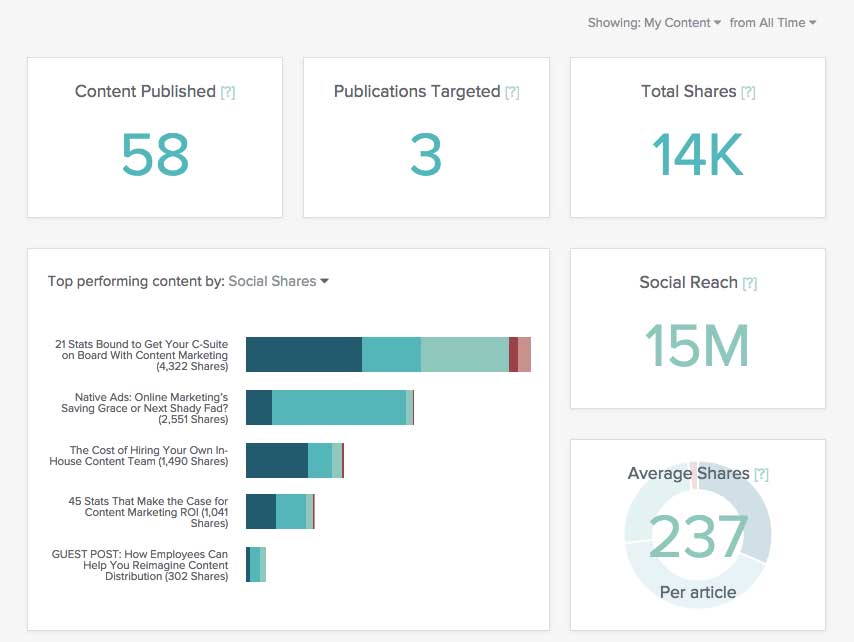Screen dimensions: 854x642
Task: Click dark red segment of 21 Stats bar
Action: click(513, 354)
